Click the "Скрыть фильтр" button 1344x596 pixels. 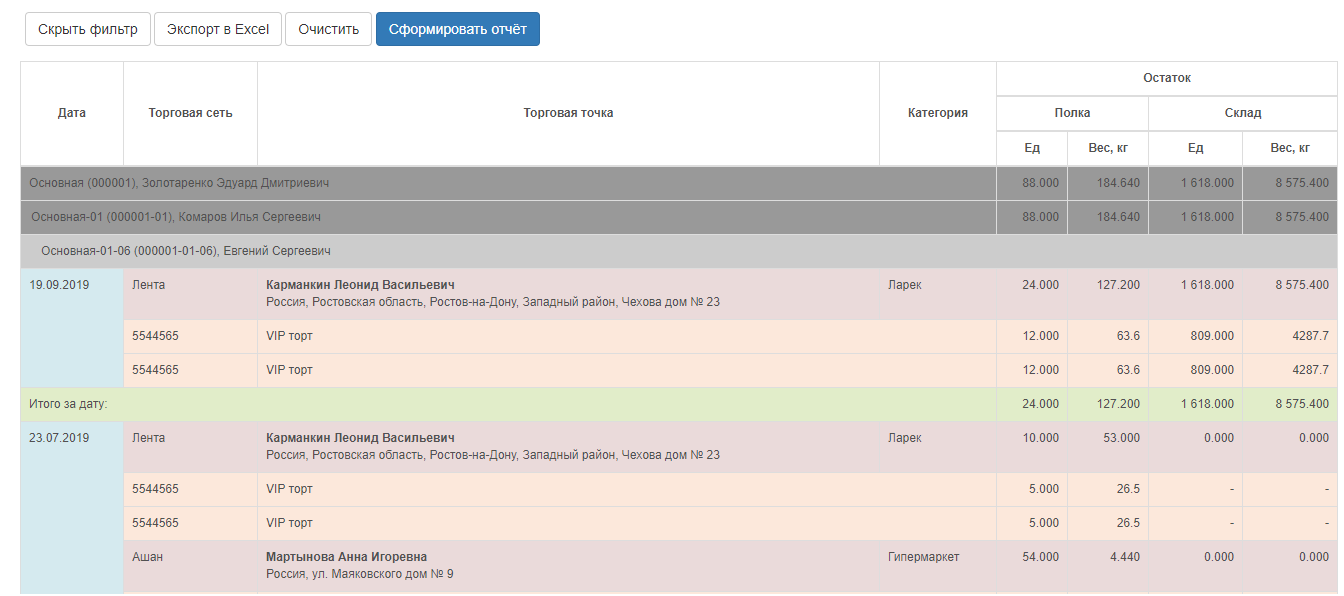[88, 29]
